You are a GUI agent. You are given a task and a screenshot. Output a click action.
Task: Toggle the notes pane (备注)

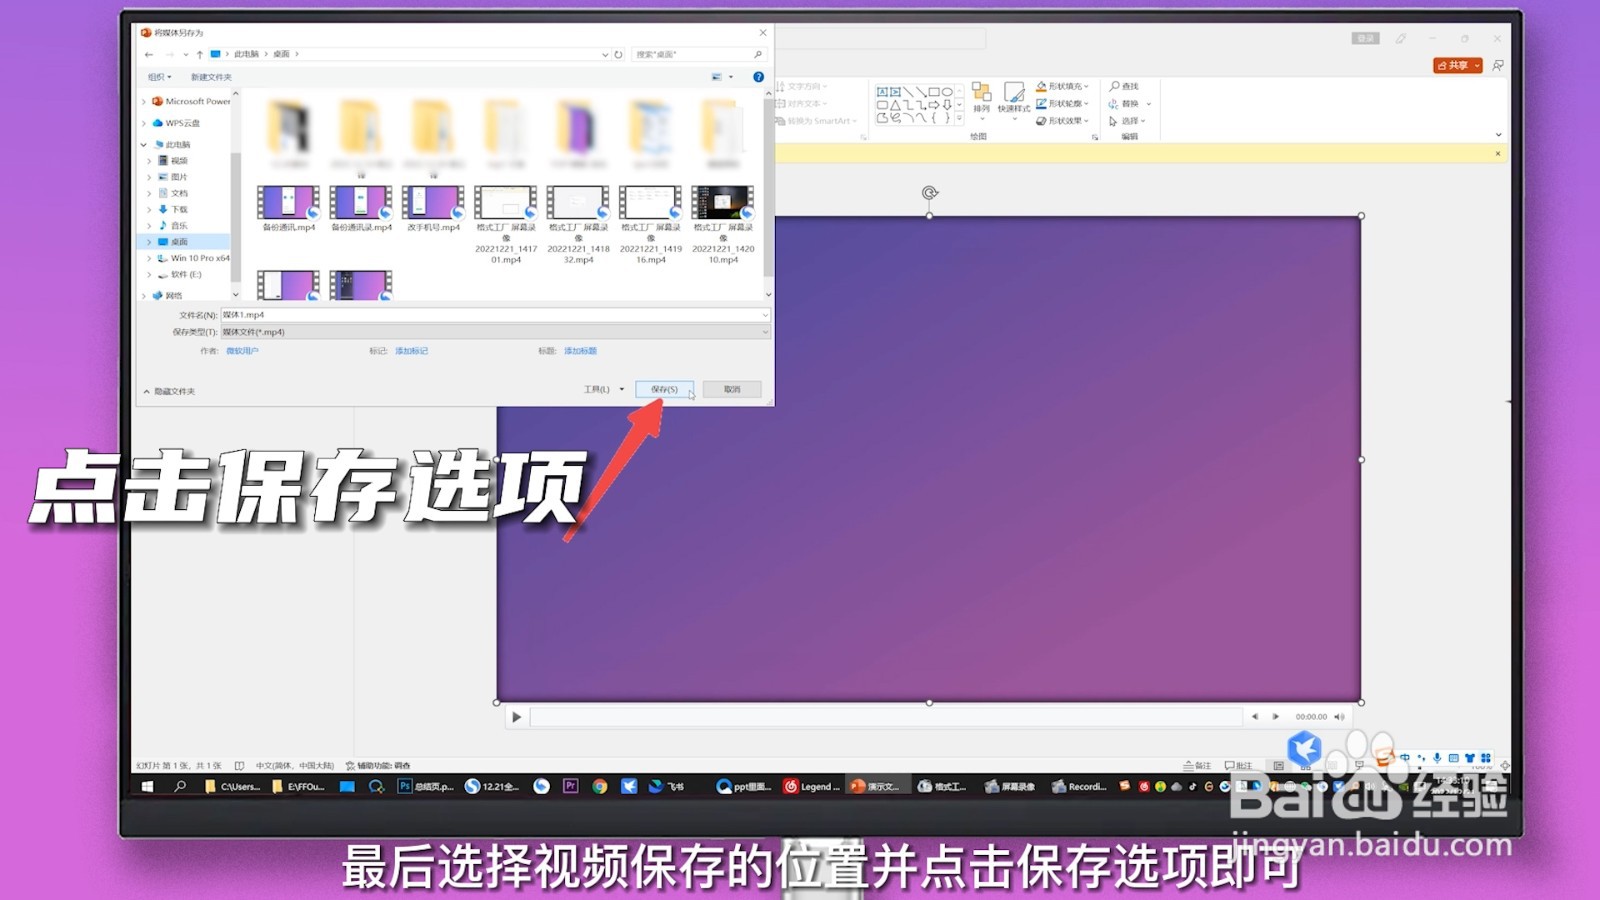(1196, 762)
